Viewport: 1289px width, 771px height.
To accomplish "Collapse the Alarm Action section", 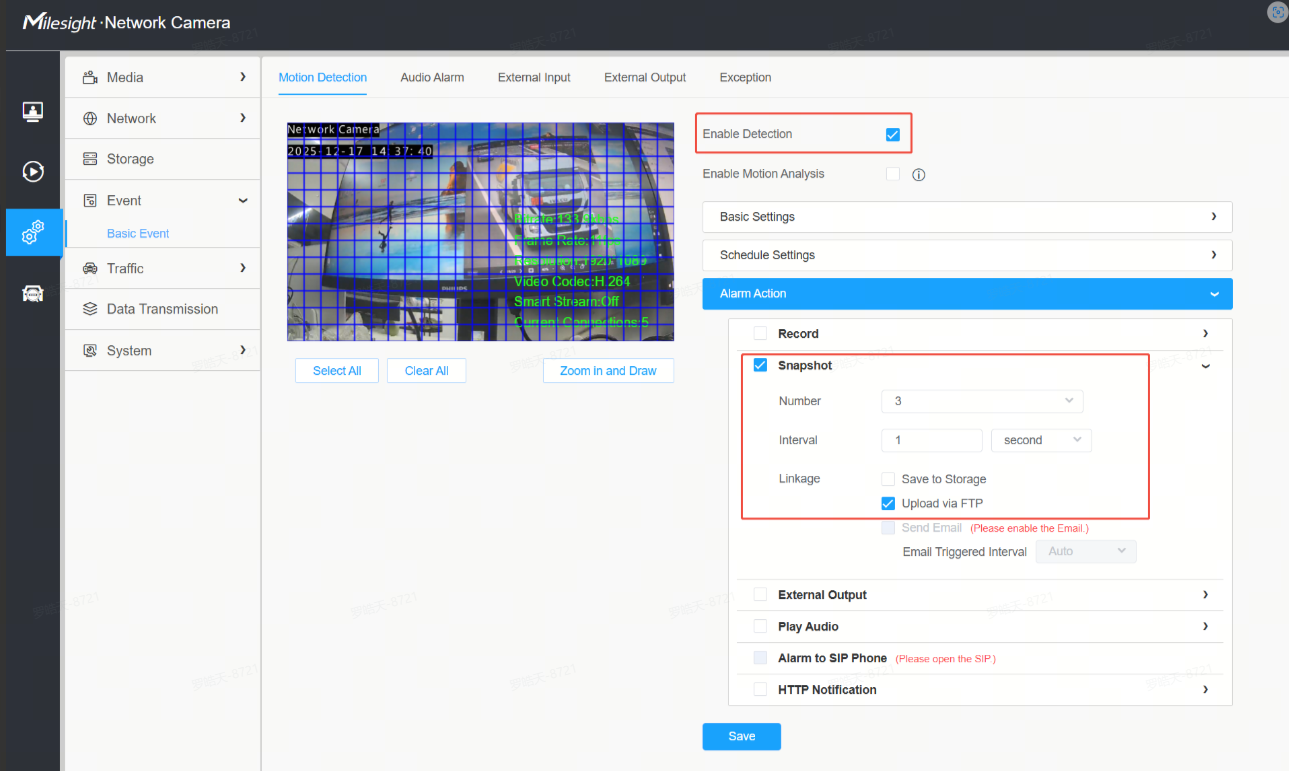I will coord(967,294).
